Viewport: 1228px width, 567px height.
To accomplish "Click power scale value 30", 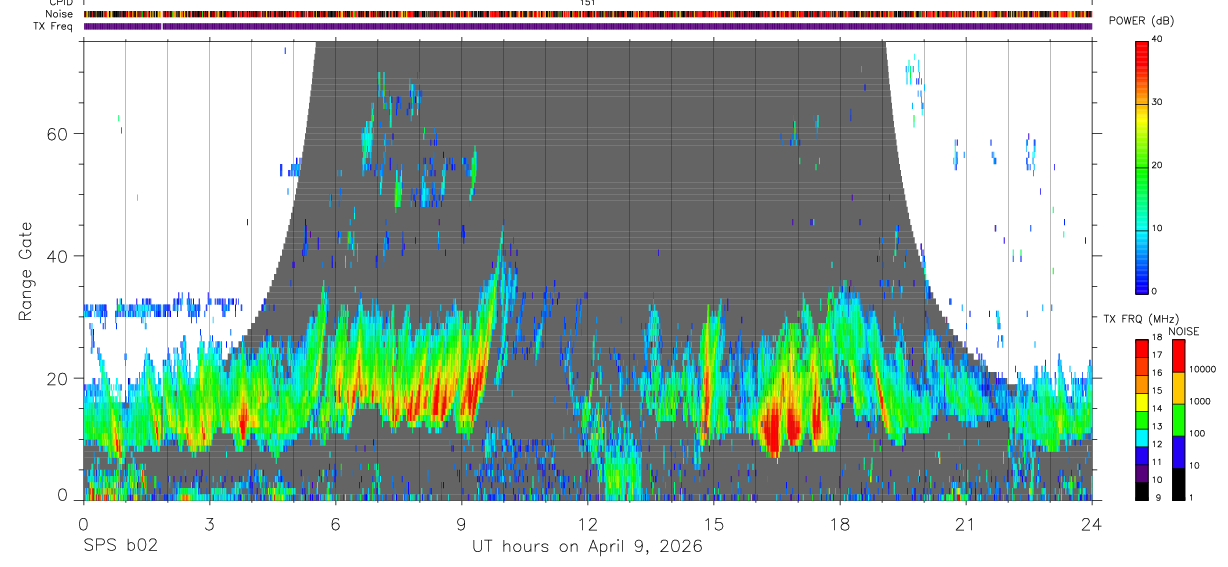I will point(1157,102).
